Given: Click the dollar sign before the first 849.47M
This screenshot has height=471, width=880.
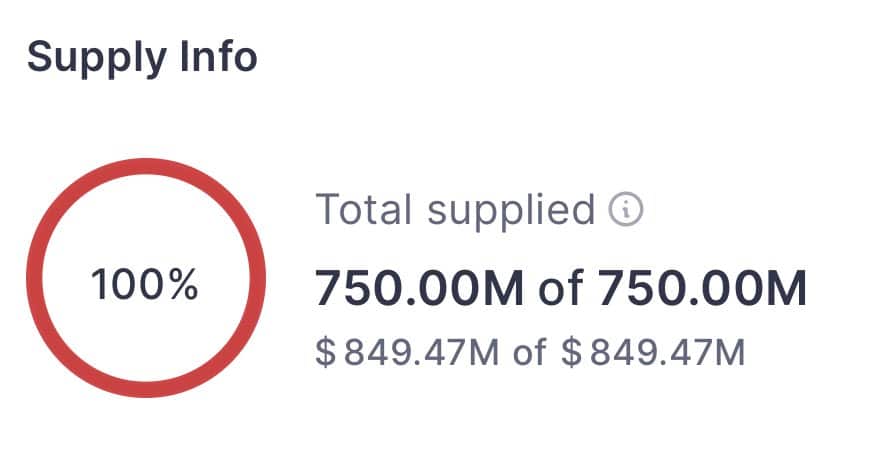Looking at the screenshot, I should pos(326,353).
